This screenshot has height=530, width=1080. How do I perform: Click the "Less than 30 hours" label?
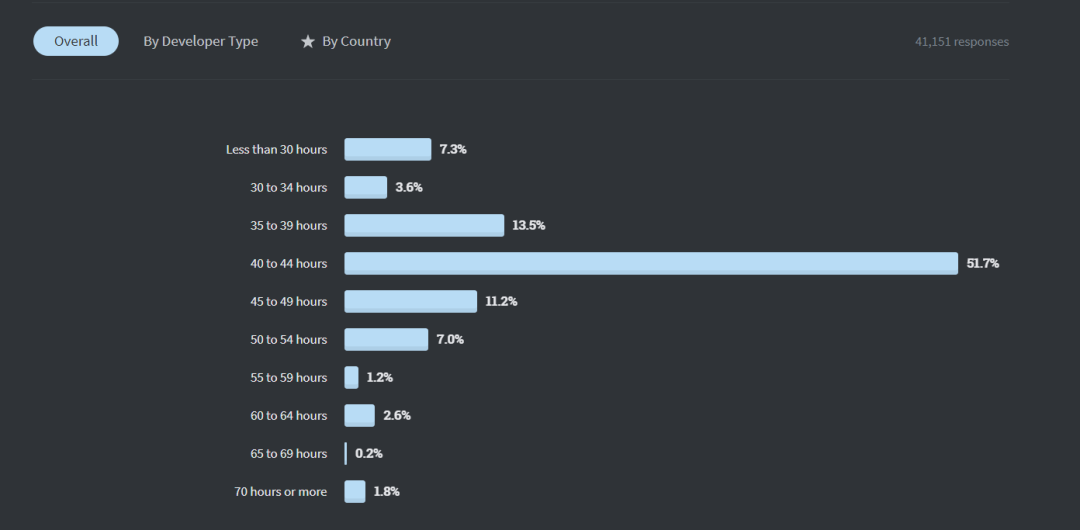tap(276, 149)
